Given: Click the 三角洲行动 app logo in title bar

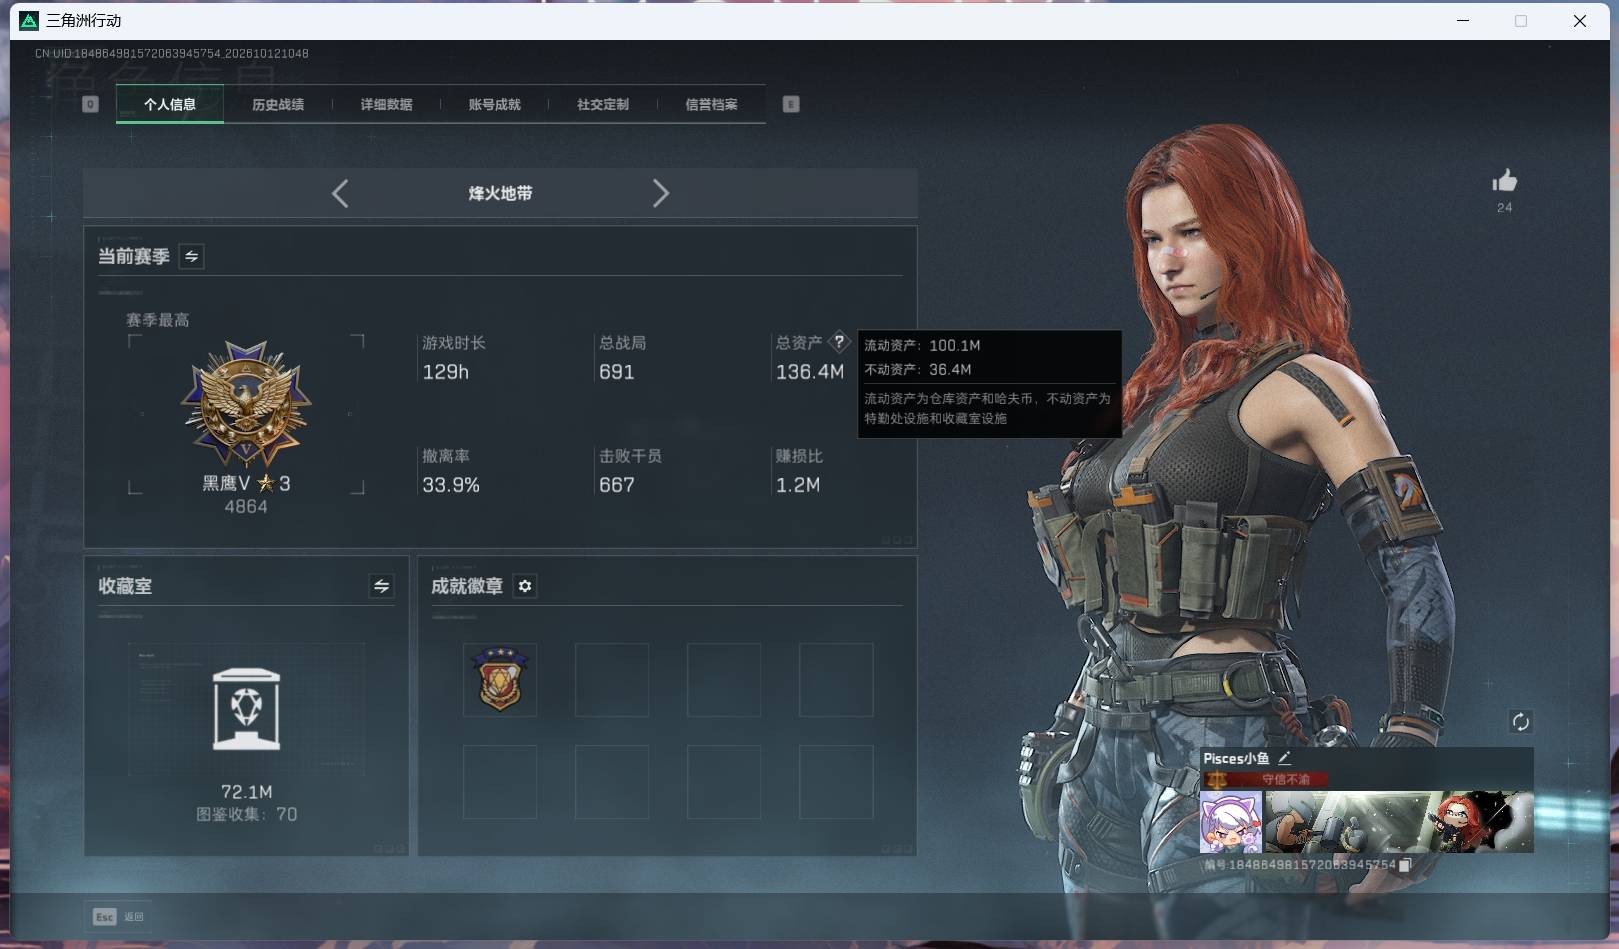Looking at the screenshot, I should (x=29, y=21).
